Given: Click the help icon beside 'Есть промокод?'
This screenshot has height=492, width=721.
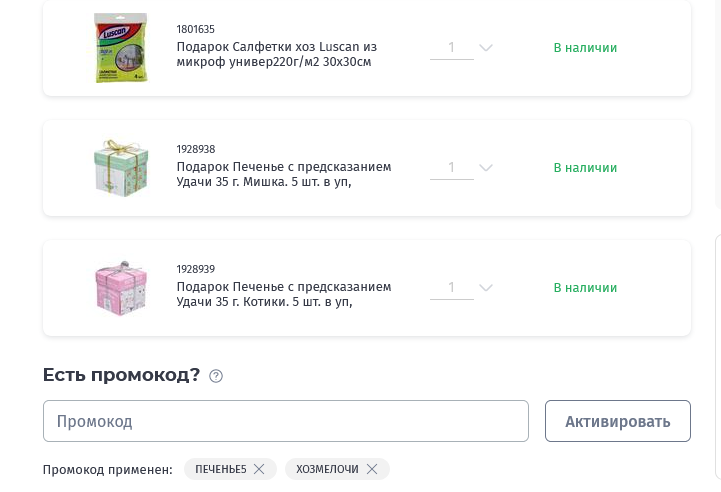Looking at the screenshot, I should [216, 376].
